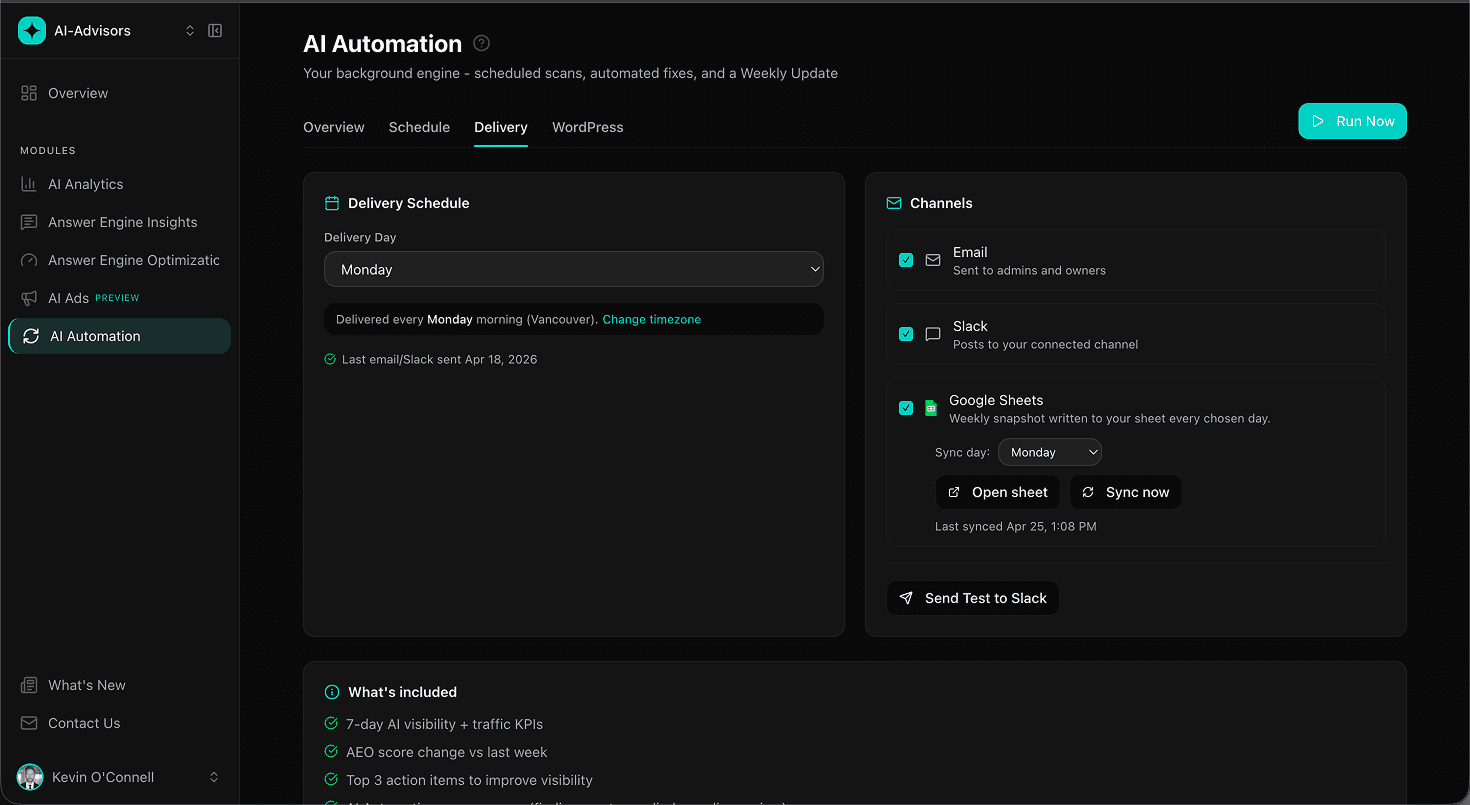Click the info icon beside What's included
This screenshot has height=805, width=1470.
pos(332,692)
